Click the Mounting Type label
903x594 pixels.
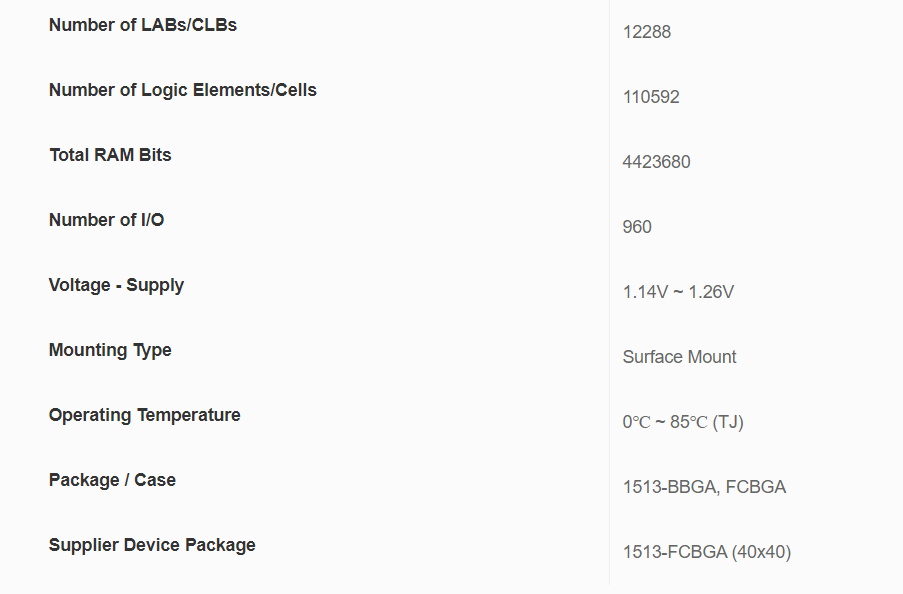point(110,350)
